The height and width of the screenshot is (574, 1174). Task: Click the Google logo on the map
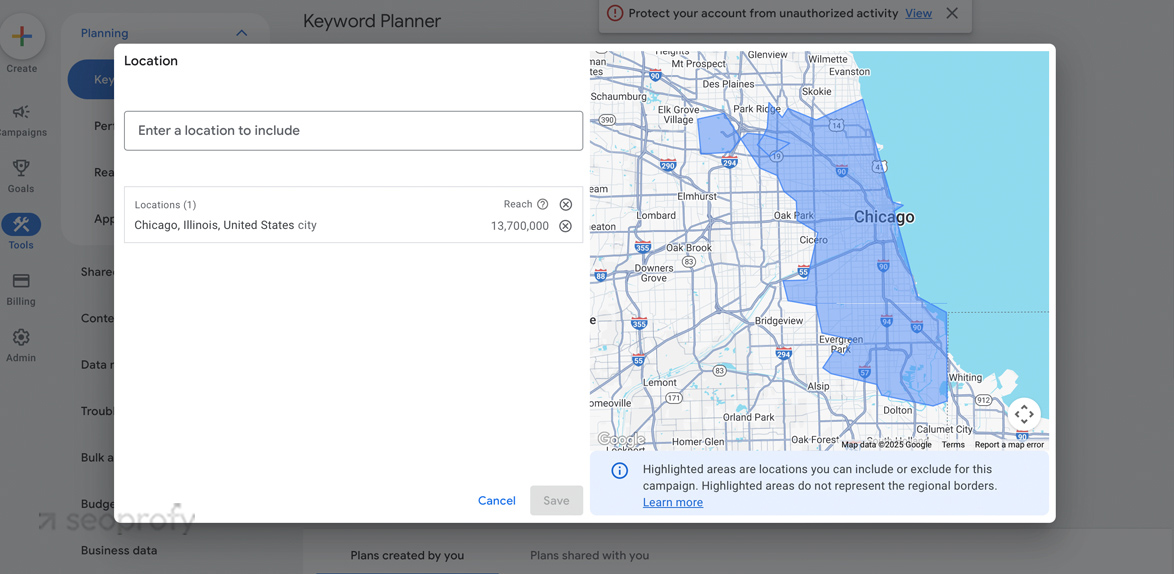tap(621, 439)
